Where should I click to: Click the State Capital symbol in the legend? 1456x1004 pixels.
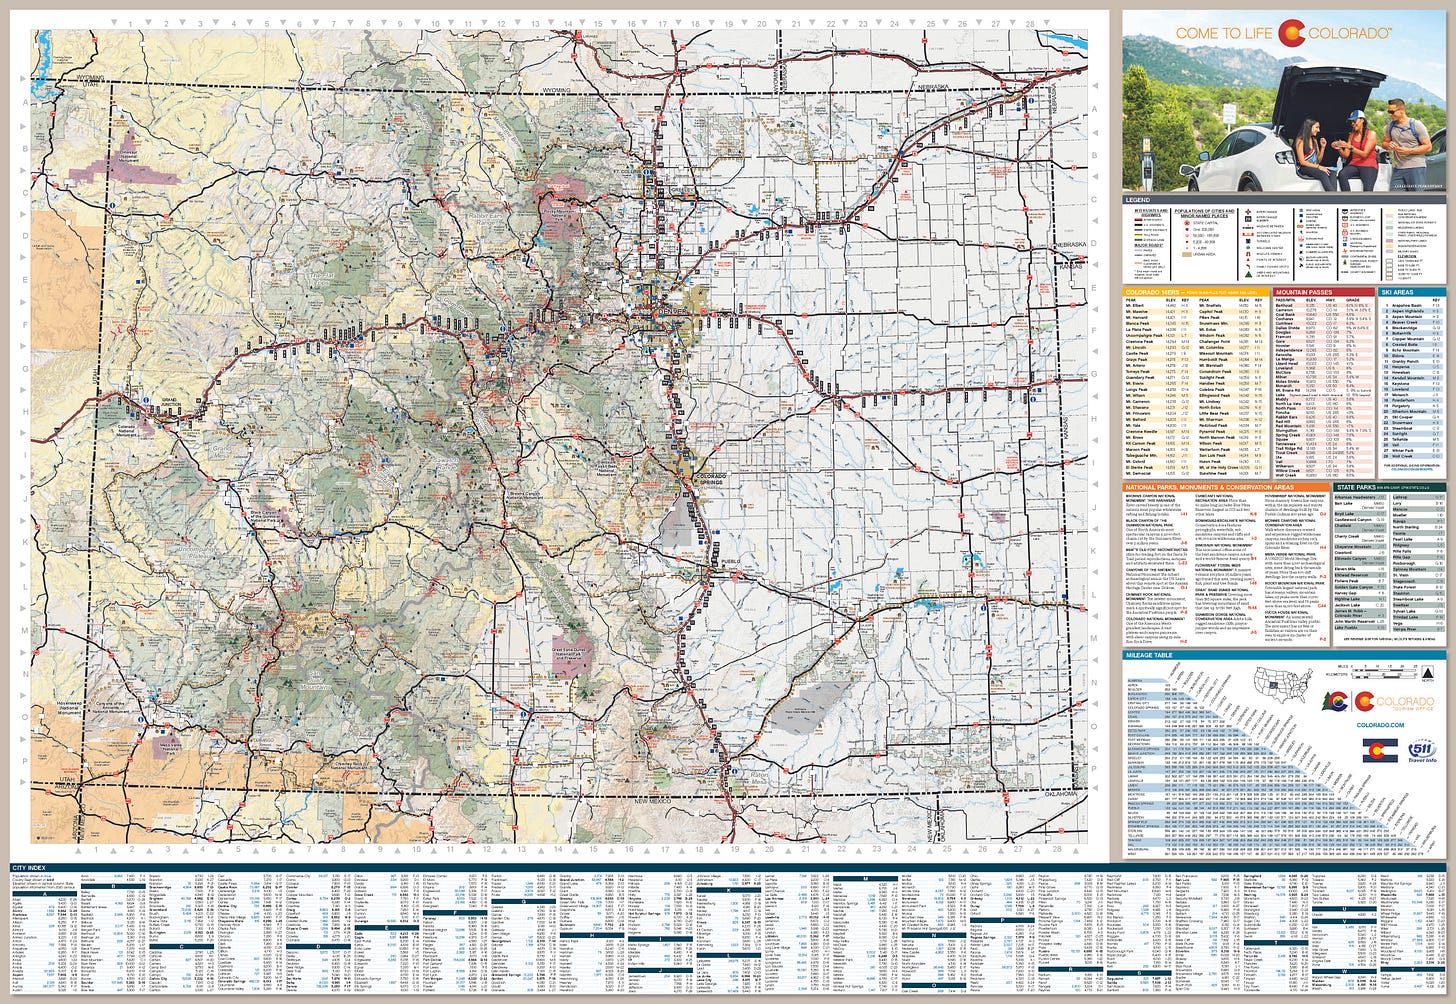click(x=1187, y=223)
